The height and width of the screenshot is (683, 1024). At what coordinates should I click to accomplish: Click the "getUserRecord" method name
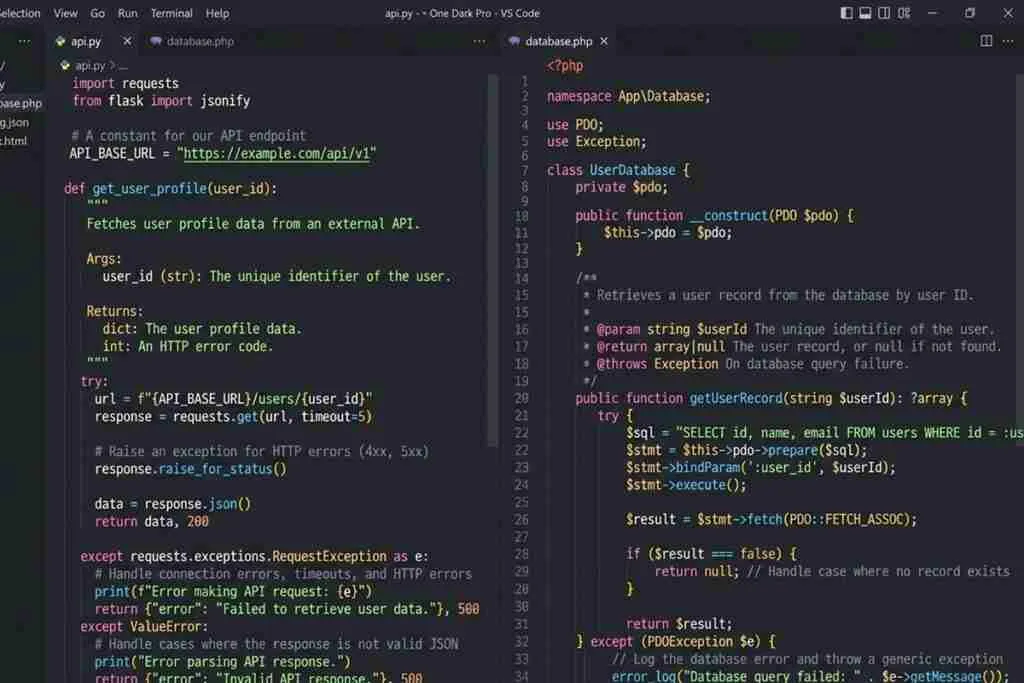click(735, 398)
